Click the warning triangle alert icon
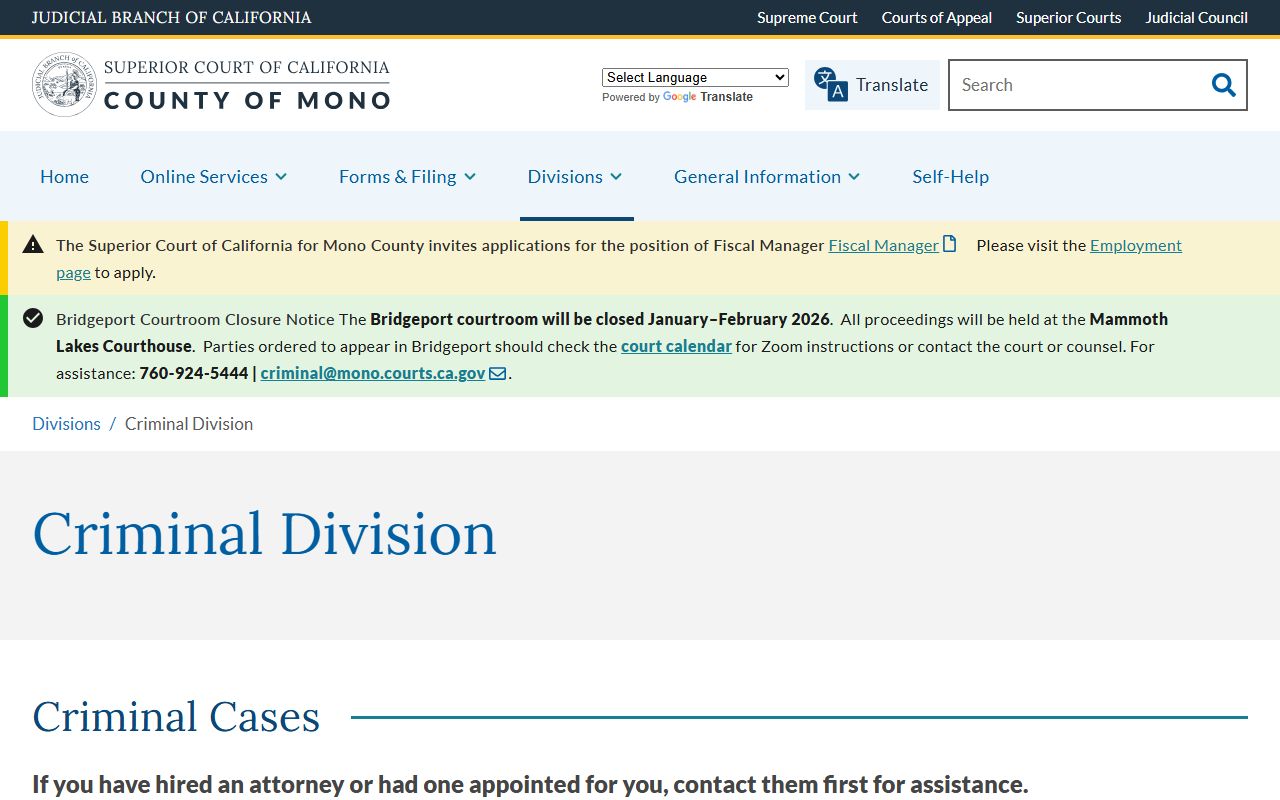 [33, 244]
